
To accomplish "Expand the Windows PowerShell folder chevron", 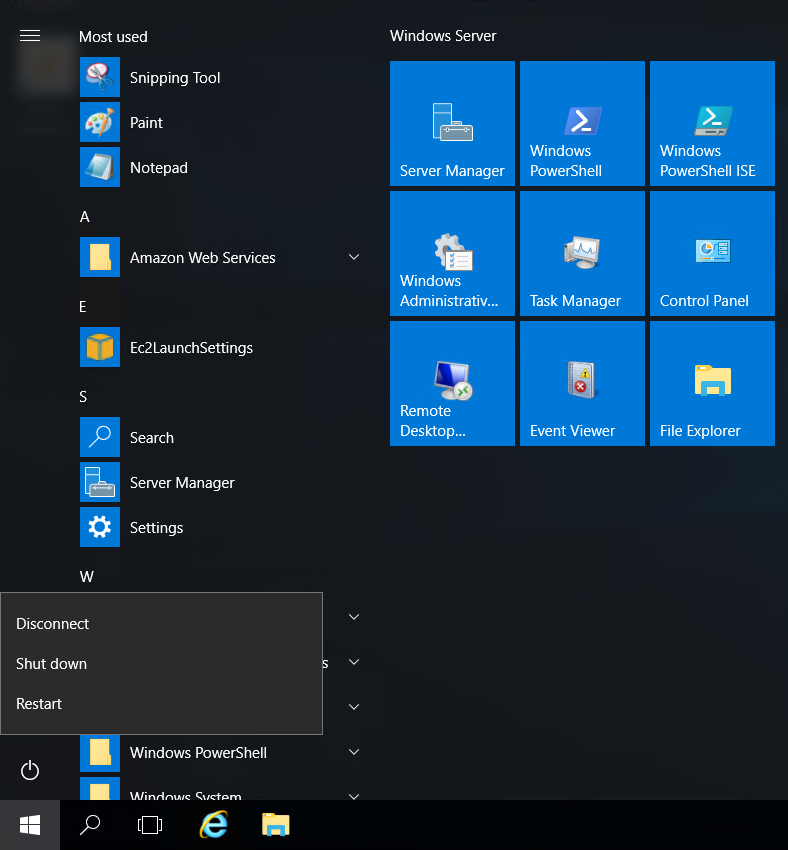I will coord(354,752).
